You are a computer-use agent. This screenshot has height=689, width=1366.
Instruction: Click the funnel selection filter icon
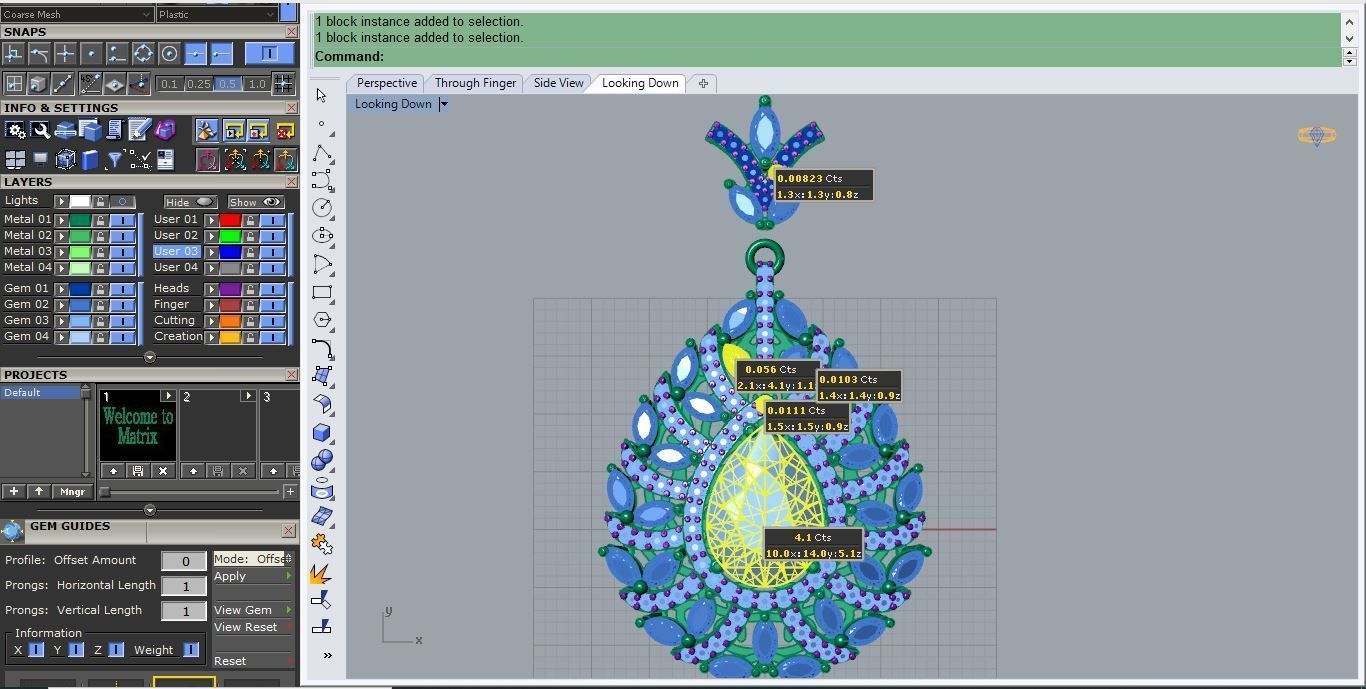tap(115, 160)
